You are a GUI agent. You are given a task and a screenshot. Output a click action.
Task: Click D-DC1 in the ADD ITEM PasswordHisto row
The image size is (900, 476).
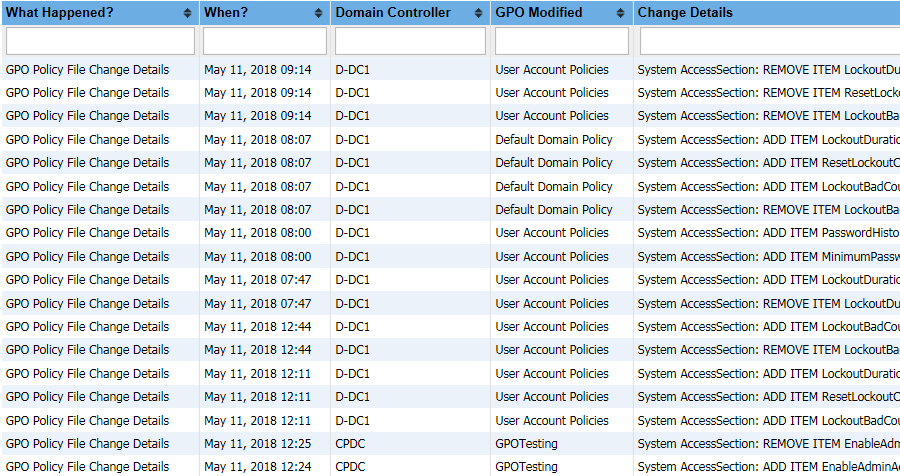(352, 233)
